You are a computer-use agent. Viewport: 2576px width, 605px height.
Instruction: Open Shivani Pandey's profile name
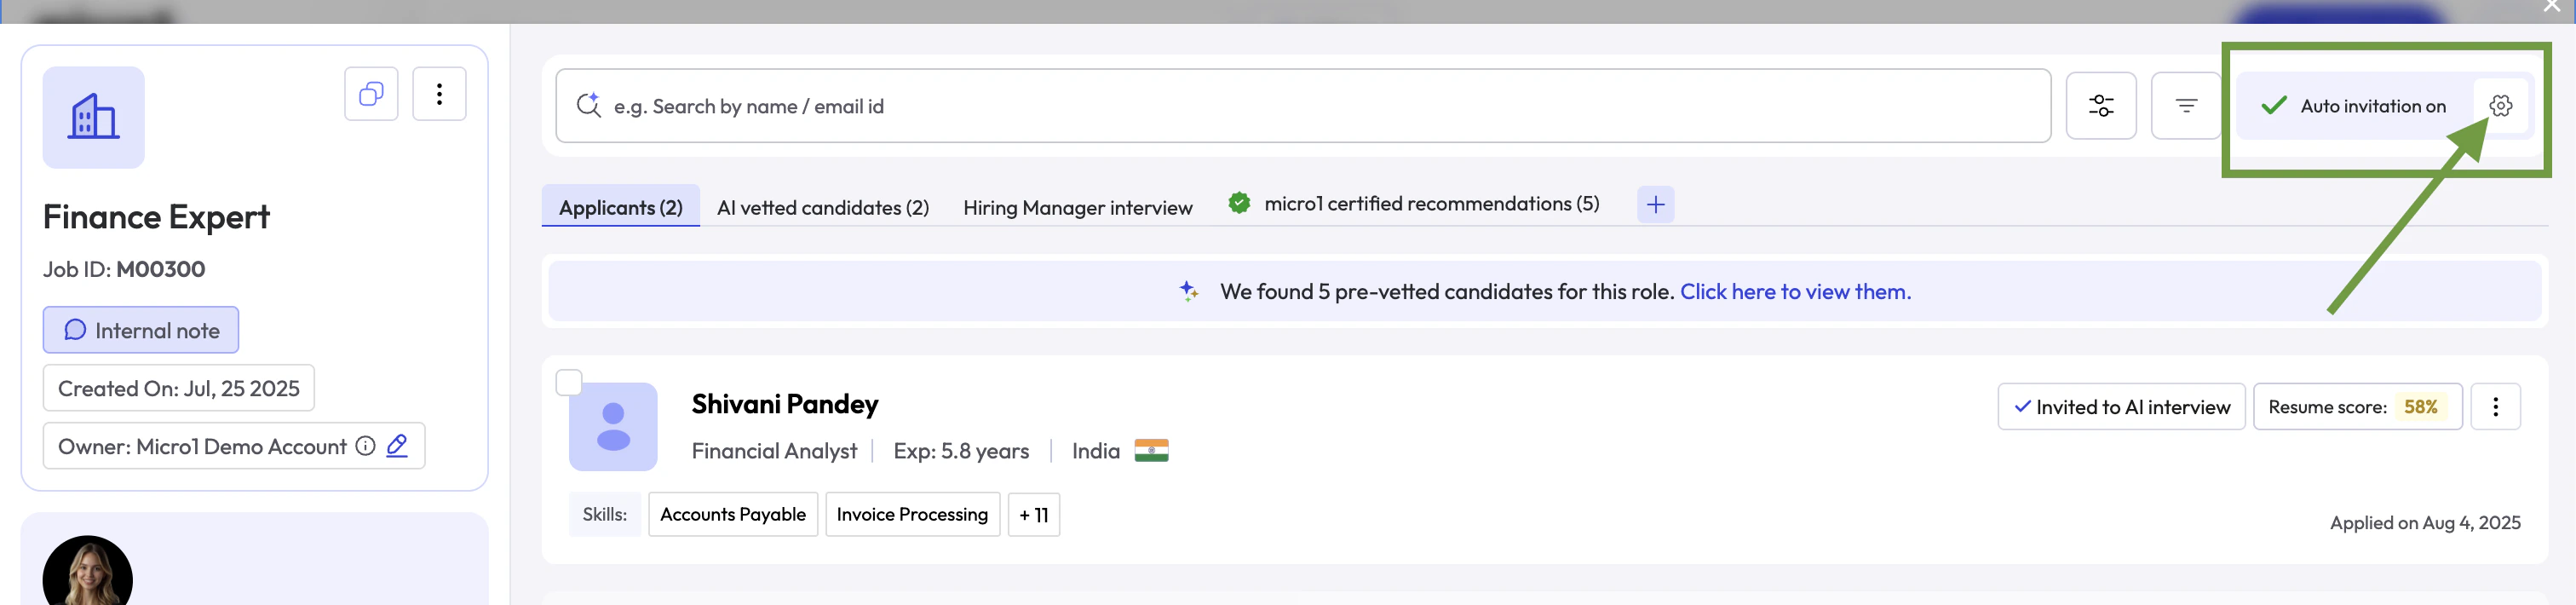785,404
